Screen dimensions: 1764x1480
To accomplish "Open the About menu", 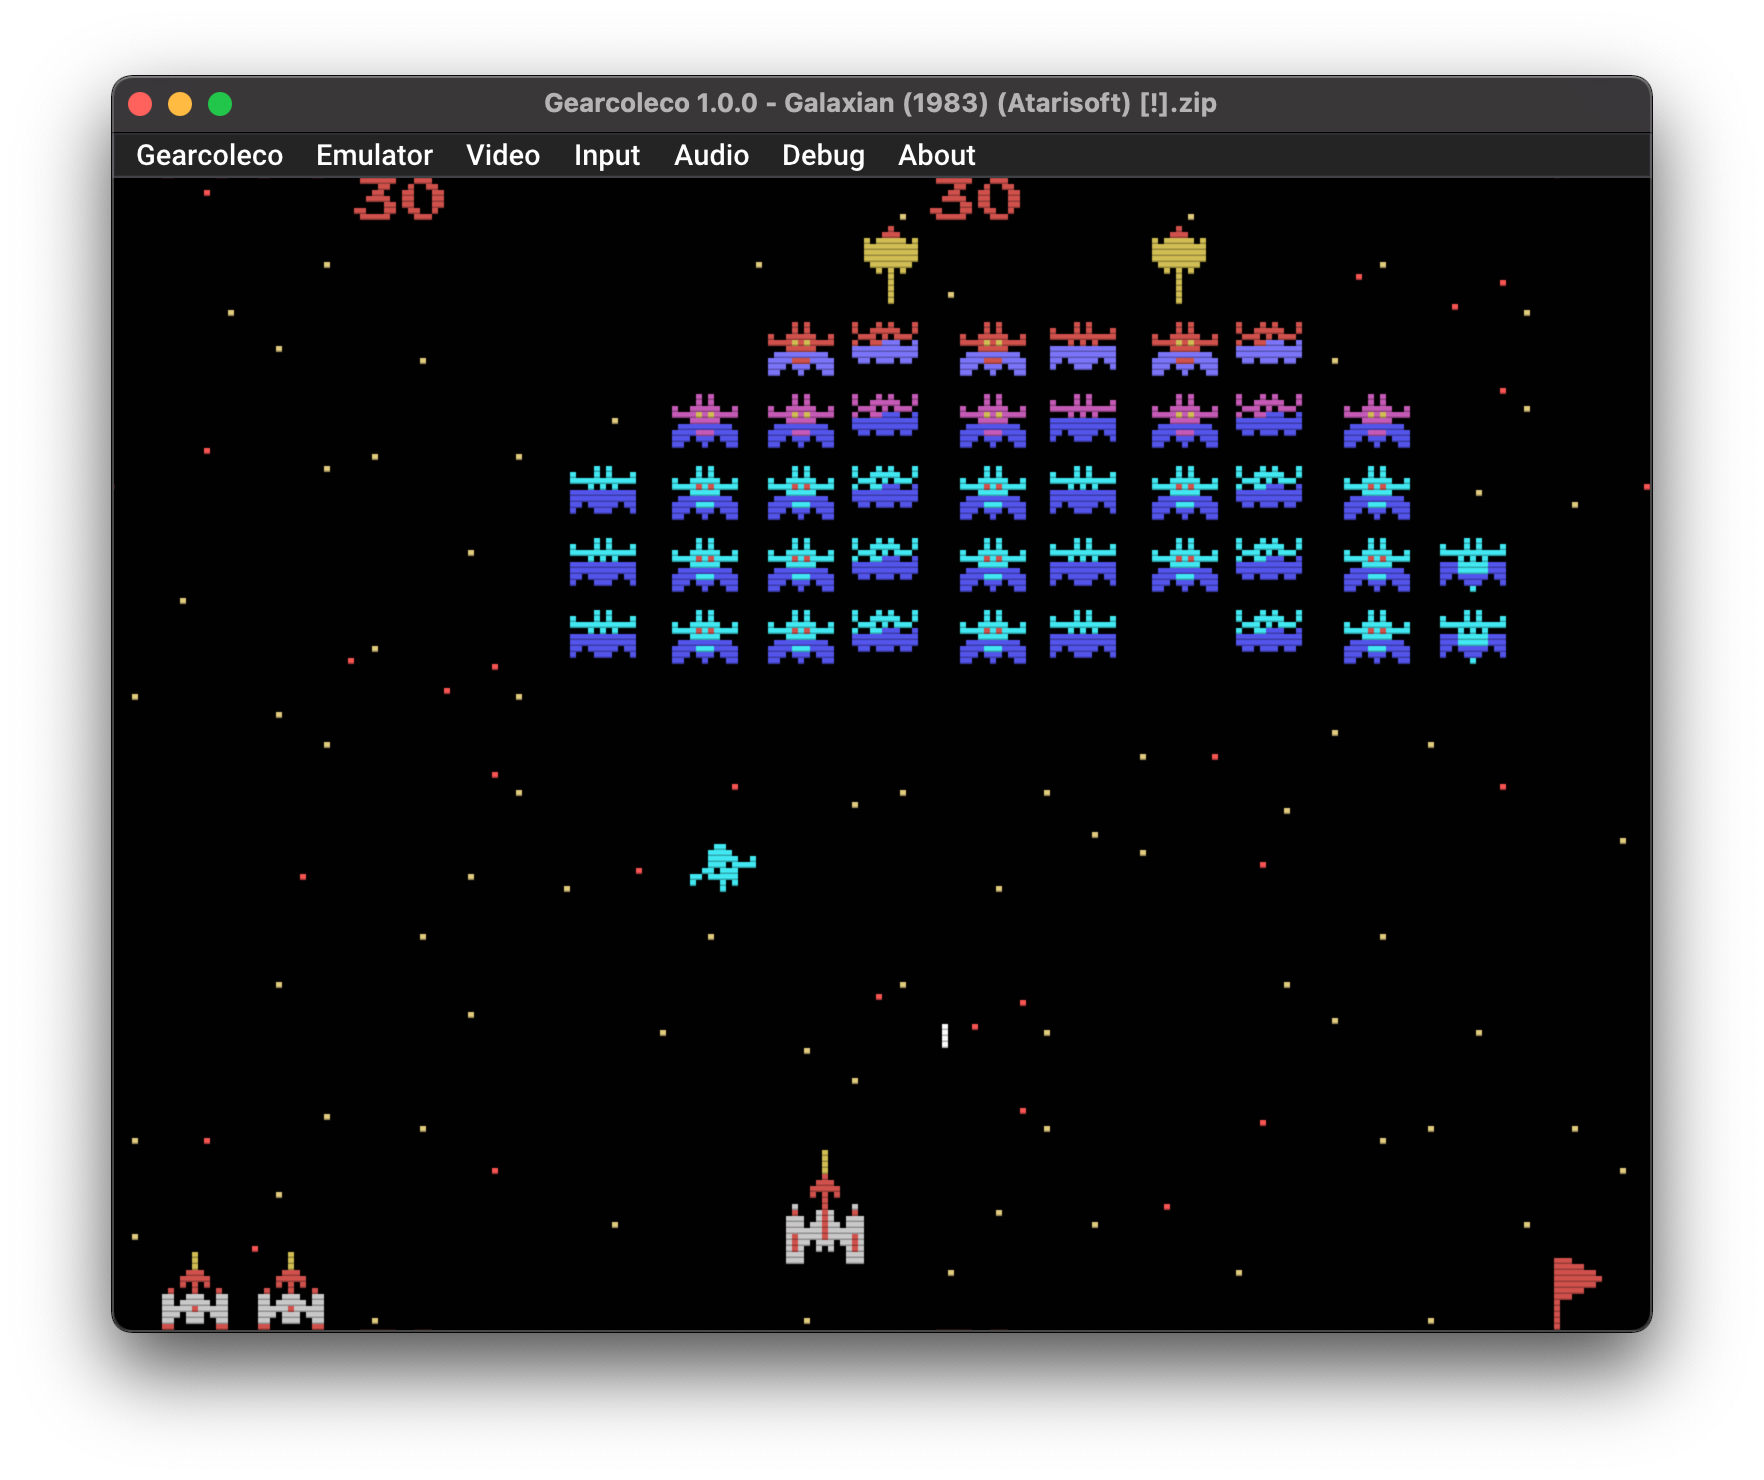I will 936,155.
